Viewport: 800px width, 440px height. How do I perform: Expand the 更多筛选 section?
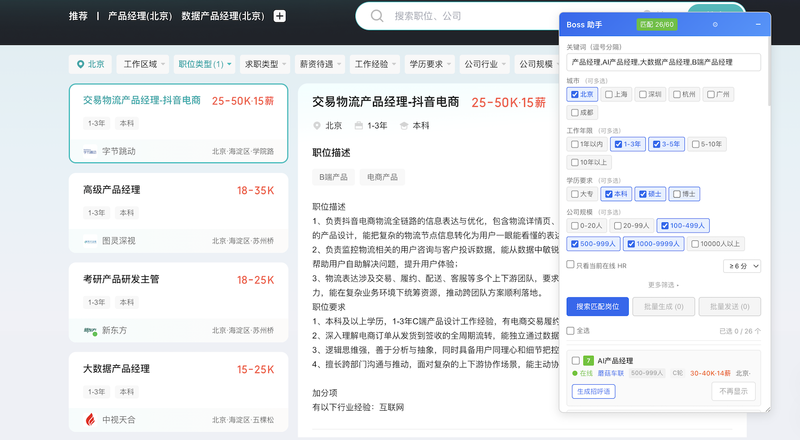coord(663,285)
